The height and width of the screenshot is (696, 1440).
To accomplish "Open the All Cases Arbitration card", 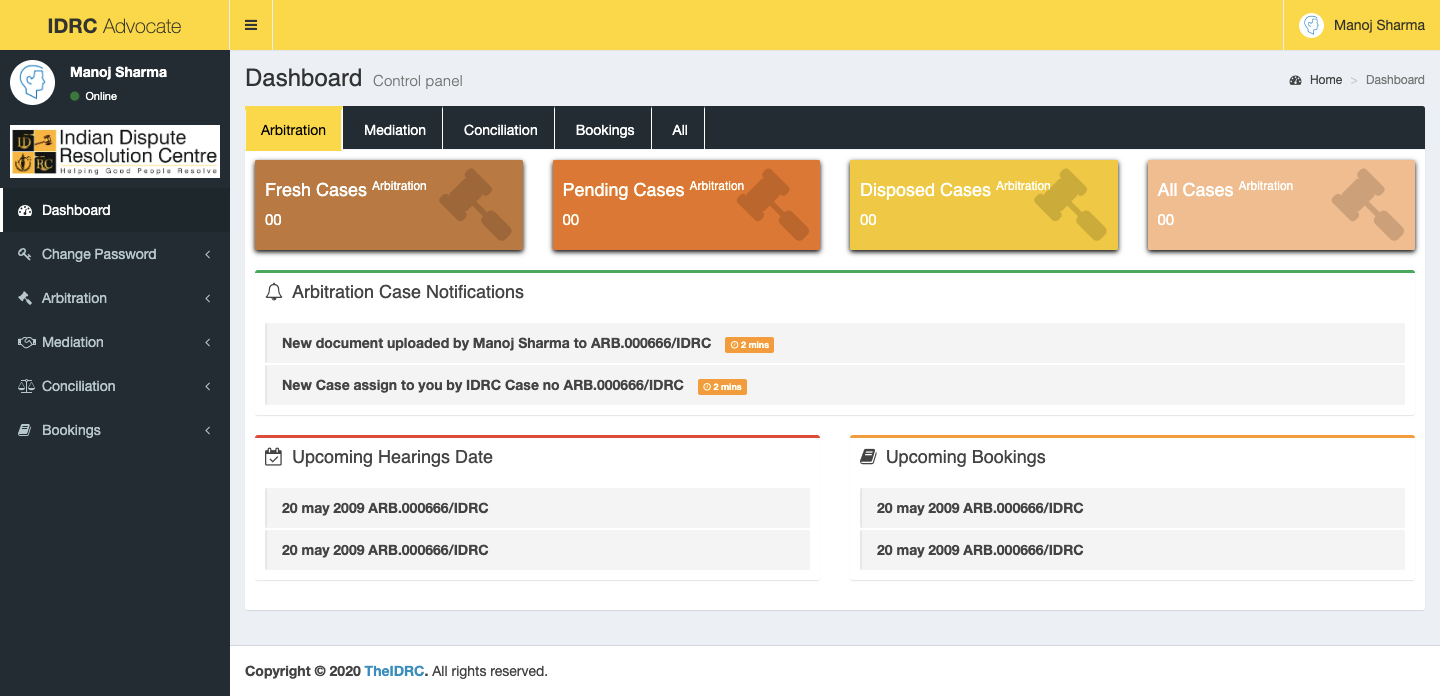I will pyautogui.click(x=1280, y=204).
